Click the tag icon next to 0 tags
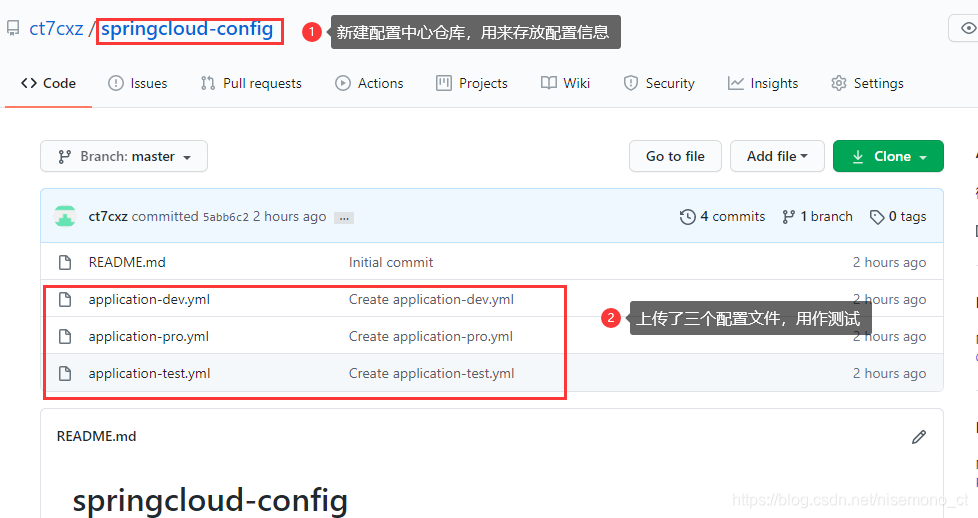The height and width of the screenshot is (518, 978). (877, 217)
